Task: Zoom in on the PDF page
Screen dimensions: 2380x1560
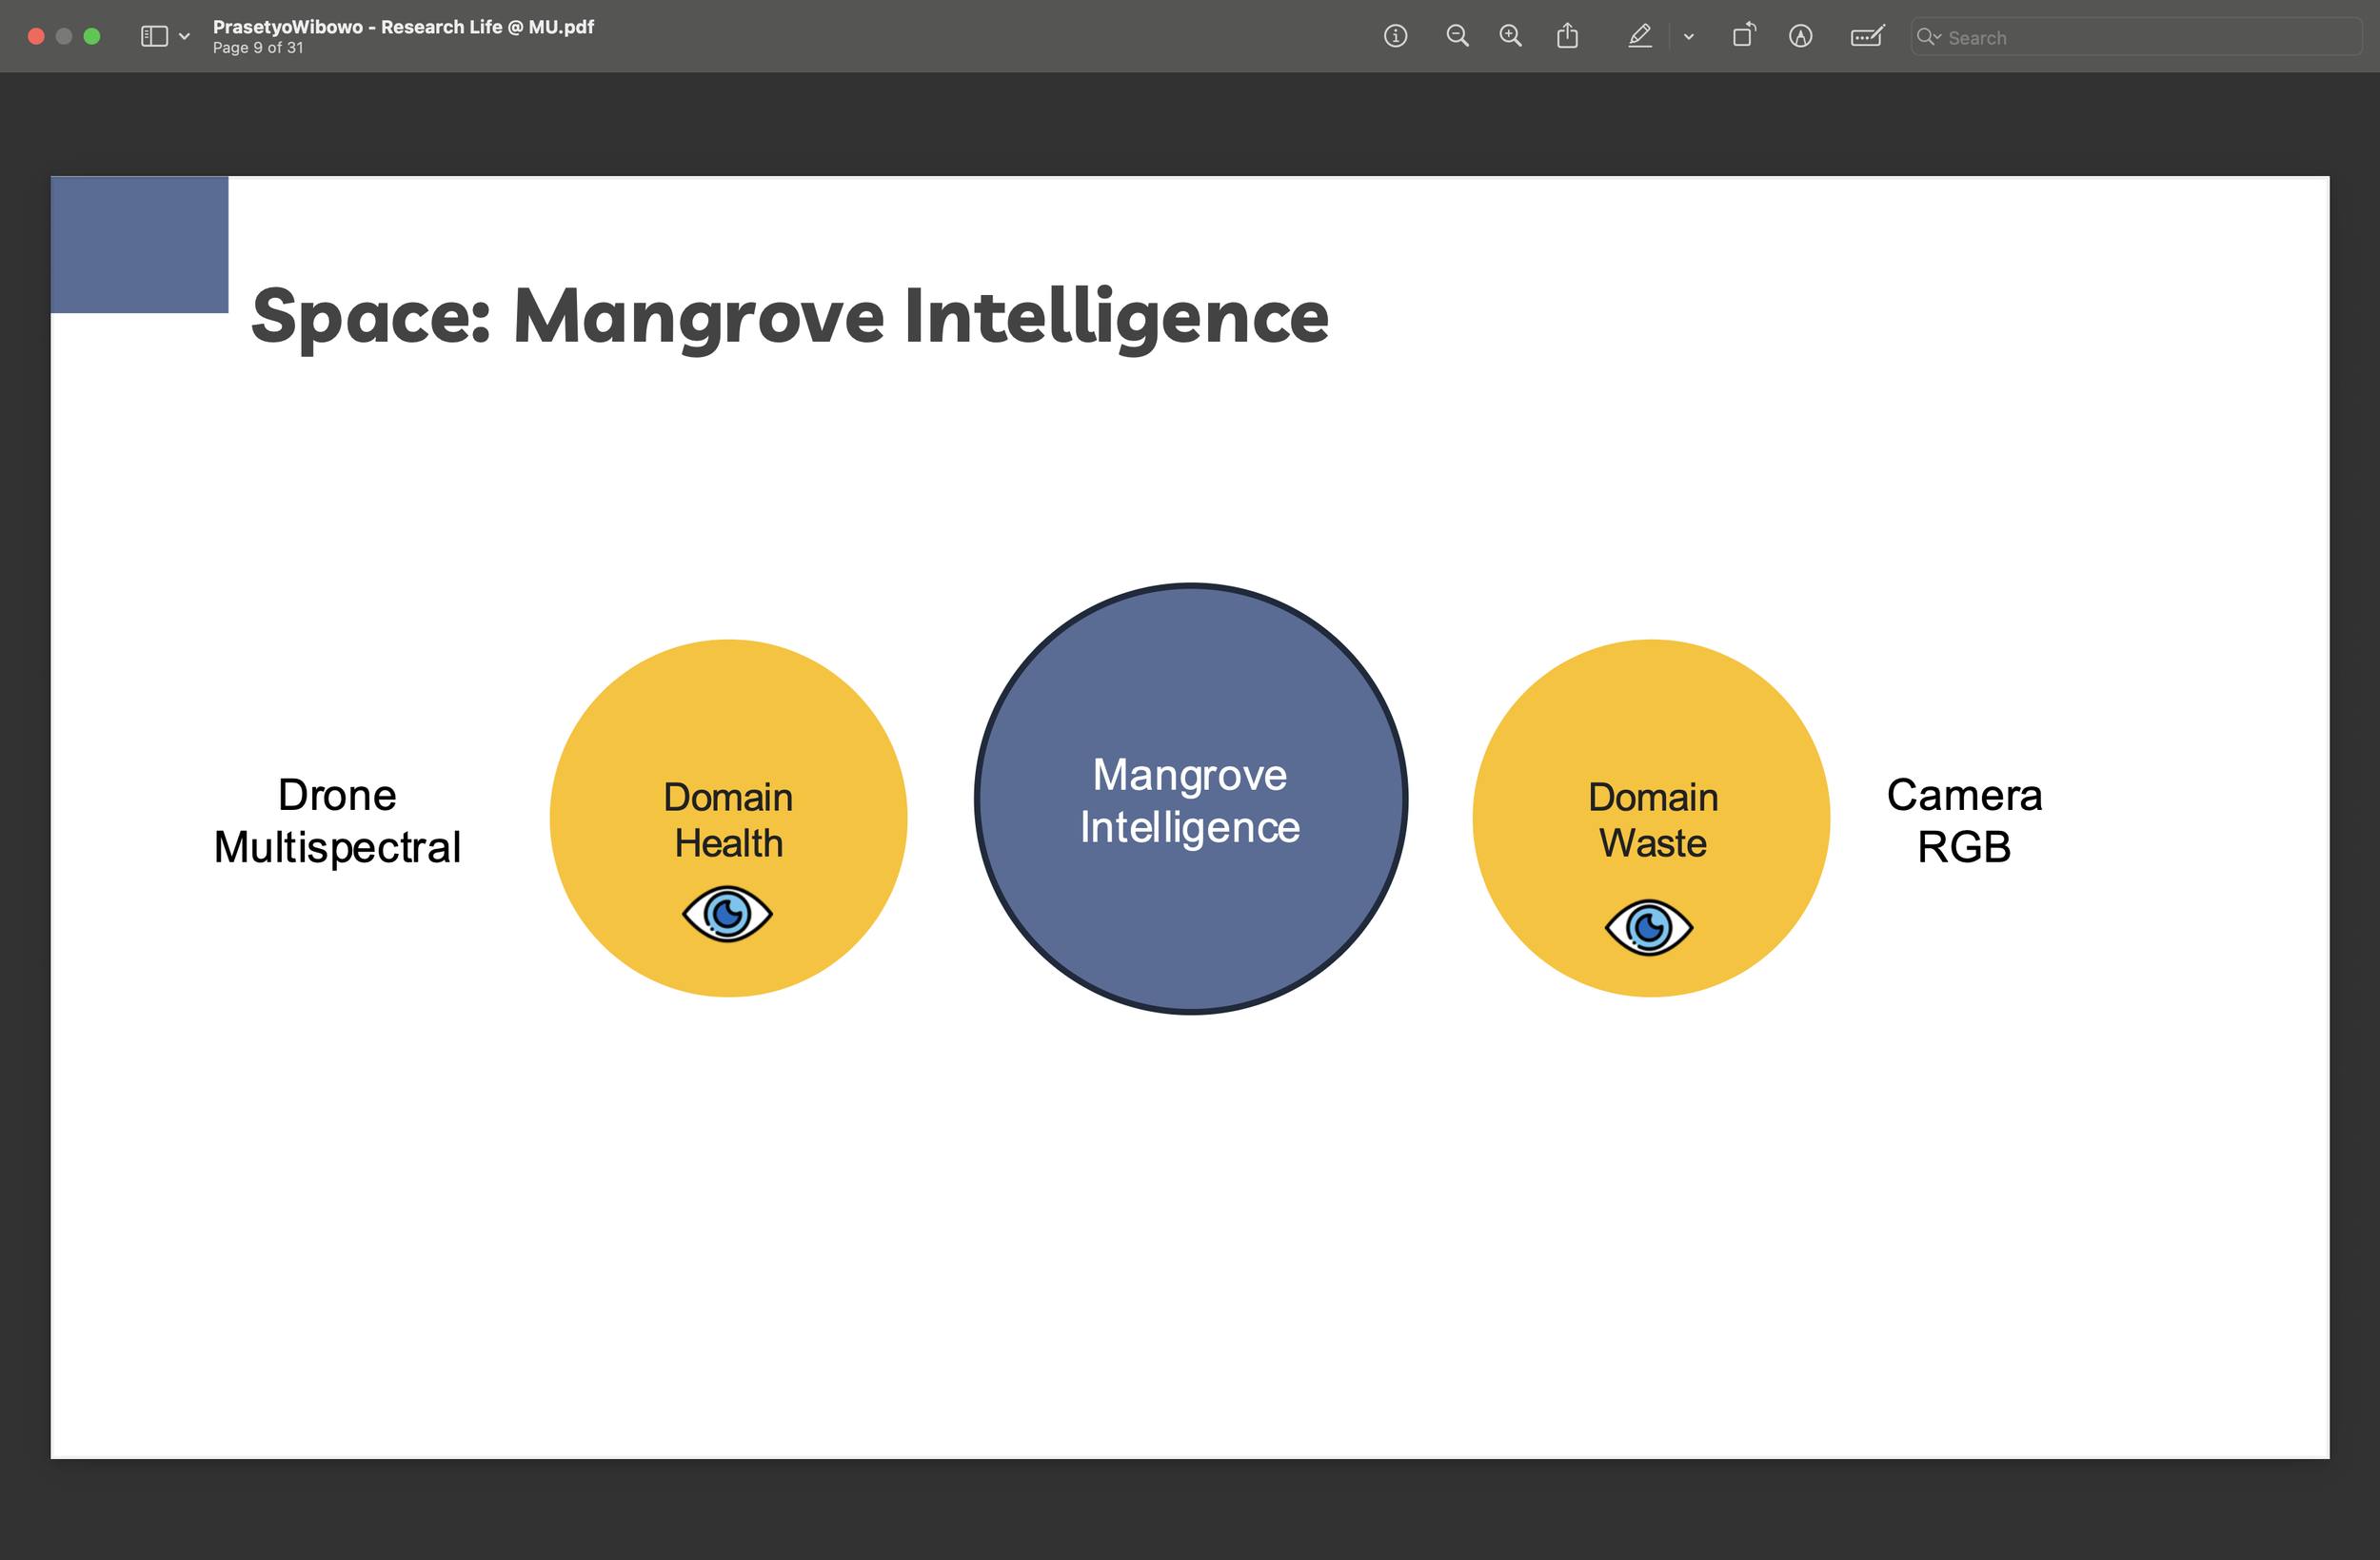Action: pyautogui.click(x=1510, y=37)
